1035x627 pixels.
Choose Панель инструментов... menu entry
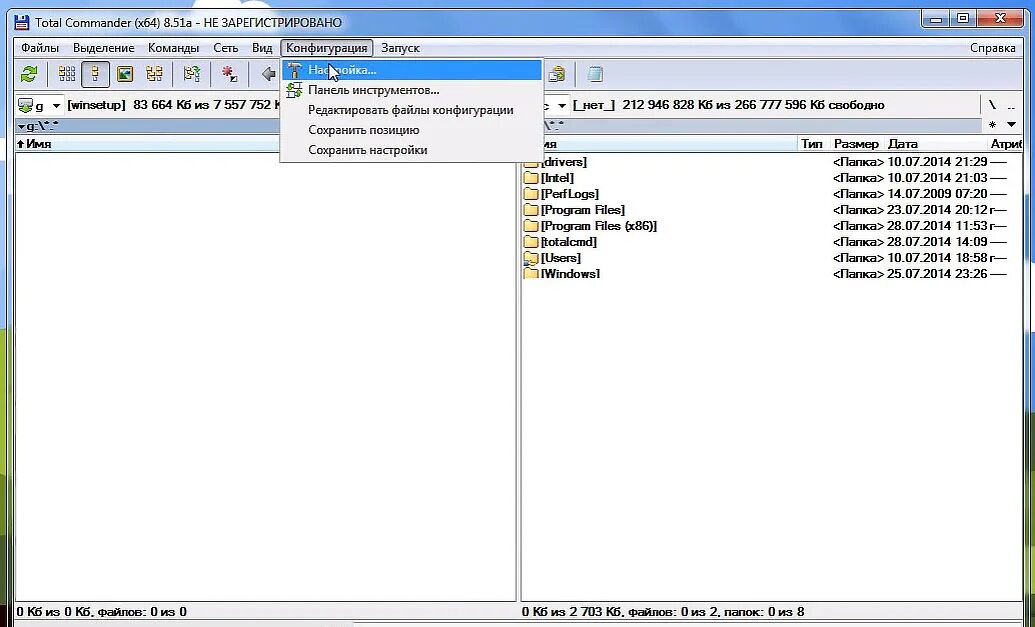tap(411, 90)
